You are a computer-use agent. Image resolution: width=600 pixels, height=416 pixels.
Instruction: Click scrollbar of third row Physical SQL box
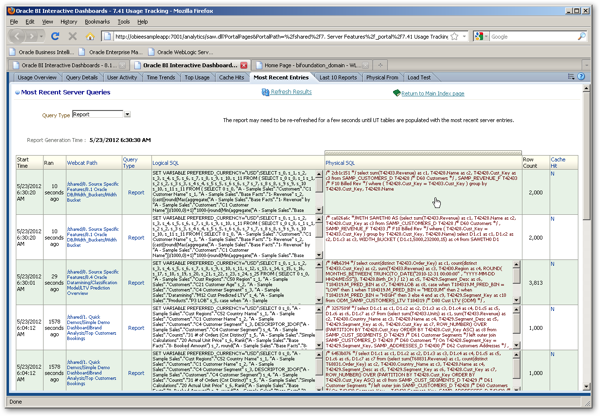pyautogui.click(x=516, y=282)
